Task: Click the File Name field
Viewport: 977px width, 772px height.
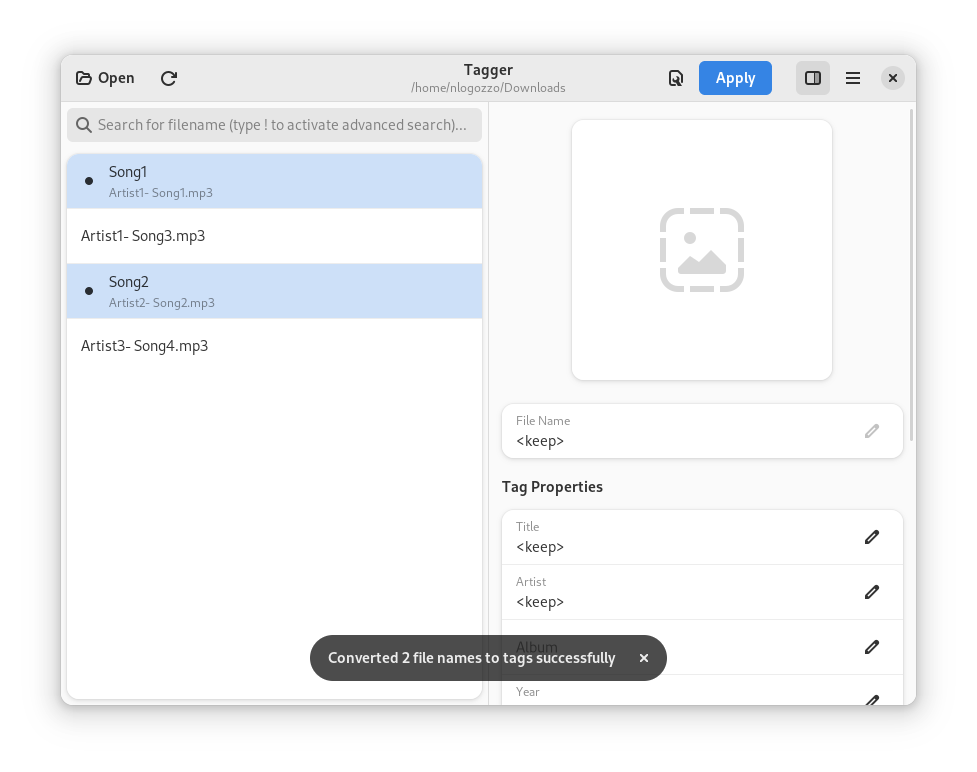Action: pyautogui.click(x=702, y=431)
